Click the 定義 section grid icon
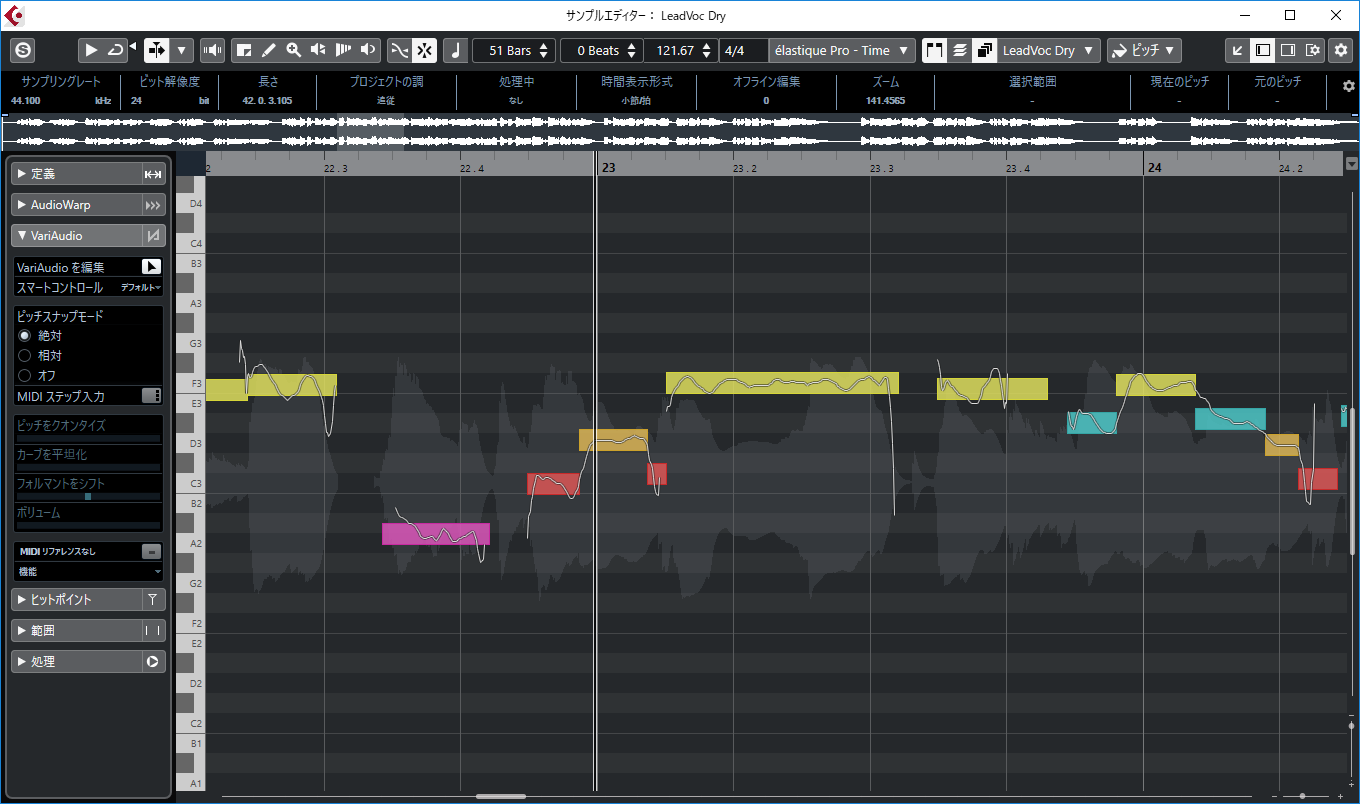The height and width of the screenshot is (804, 1360). click(x=153, y=174)
